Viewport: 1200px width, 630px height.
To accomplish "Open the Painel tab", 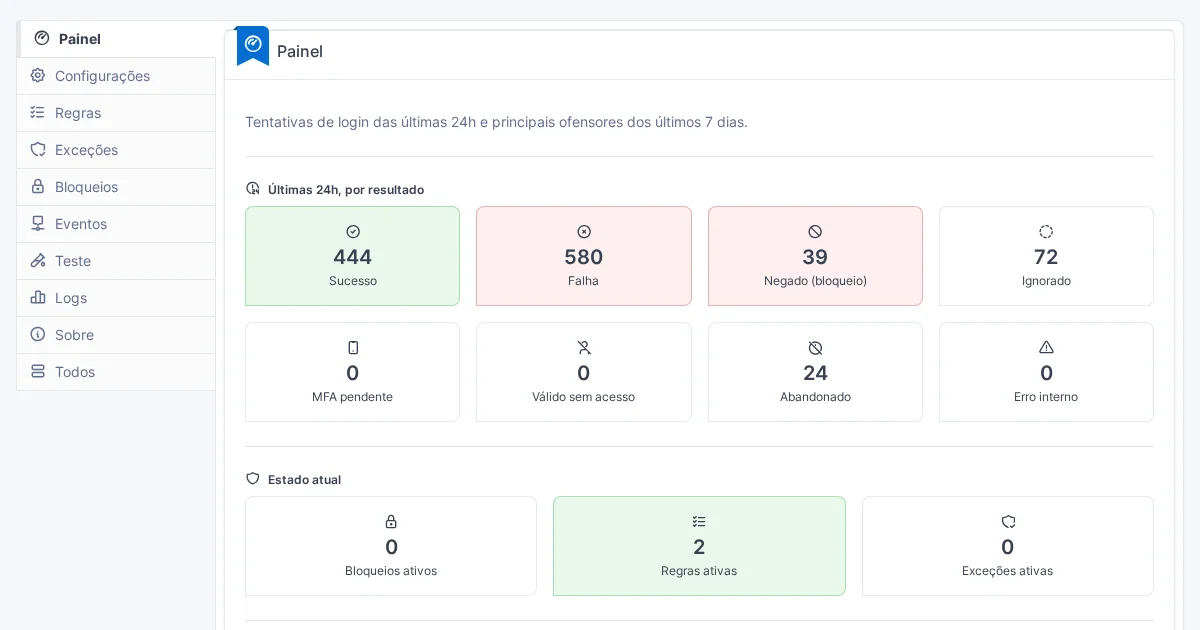I will 116,39.
